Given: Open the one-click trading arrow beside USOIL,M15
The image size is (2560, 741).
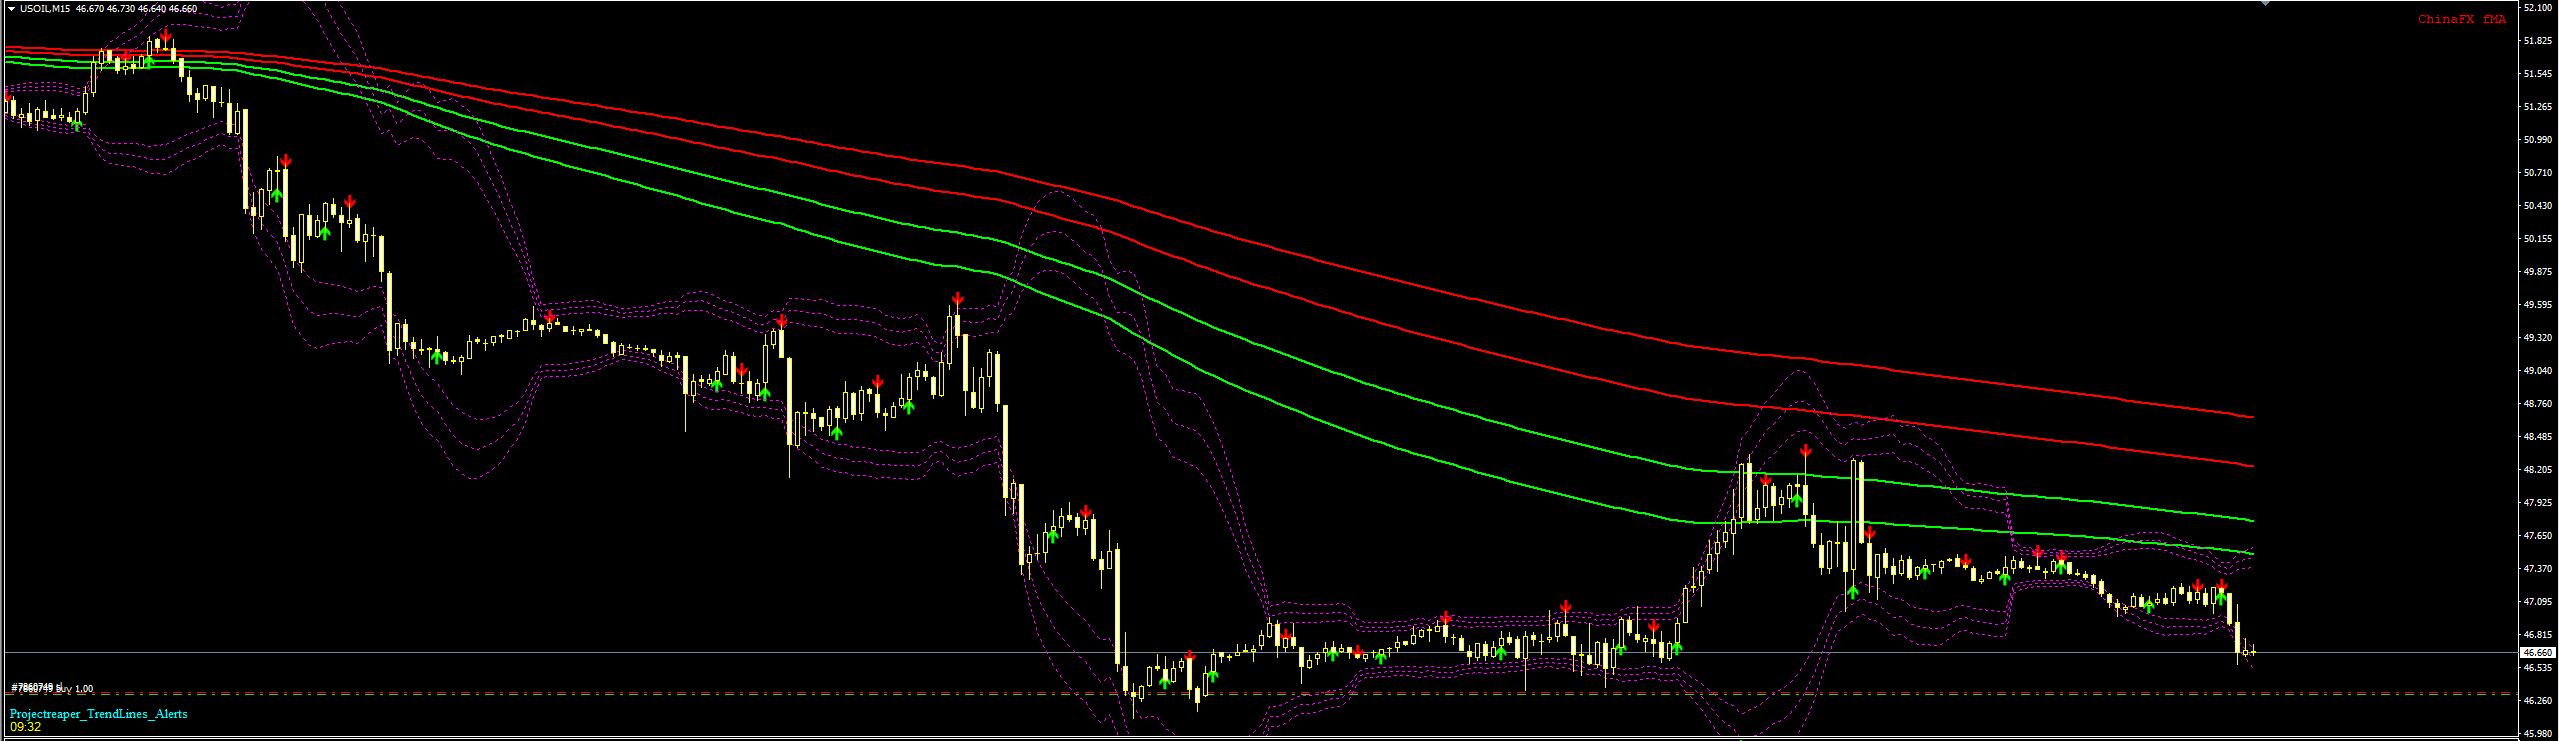Looking at the screenshot, I should [x=10, y=9].
